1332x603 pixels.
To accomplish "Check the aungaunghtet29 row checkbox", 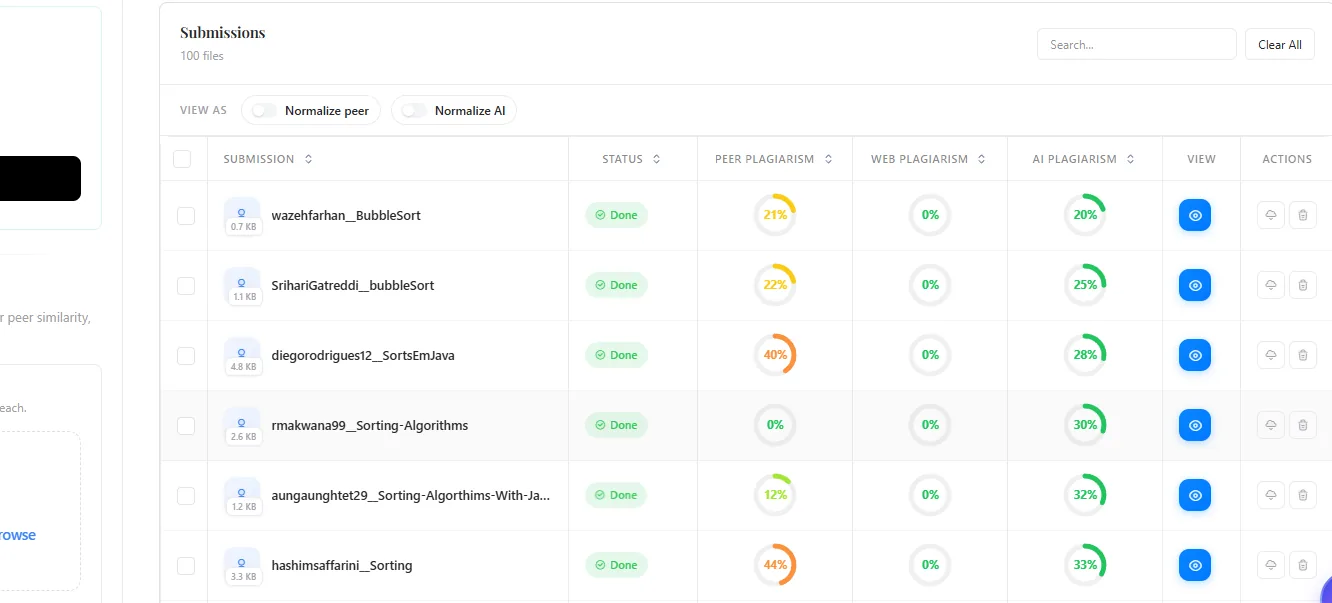I will click(x=186, y=495).
